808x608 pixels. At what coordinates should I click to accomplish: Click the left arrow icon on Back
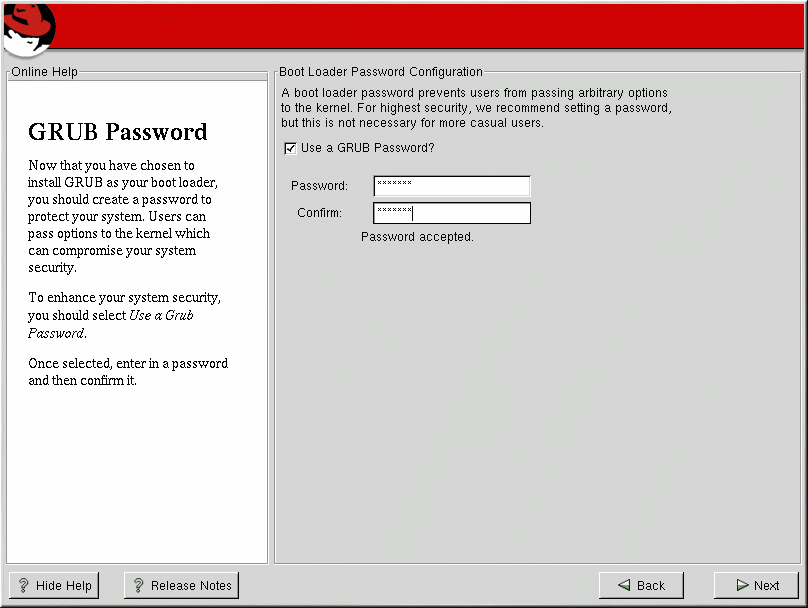[624, 585]
